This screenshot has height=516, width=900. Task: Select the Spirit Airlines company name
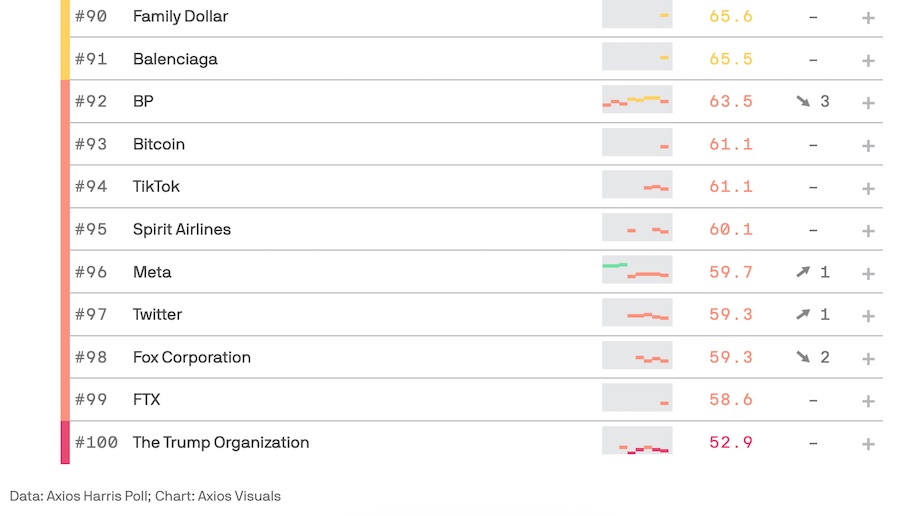tap(182, 229)
